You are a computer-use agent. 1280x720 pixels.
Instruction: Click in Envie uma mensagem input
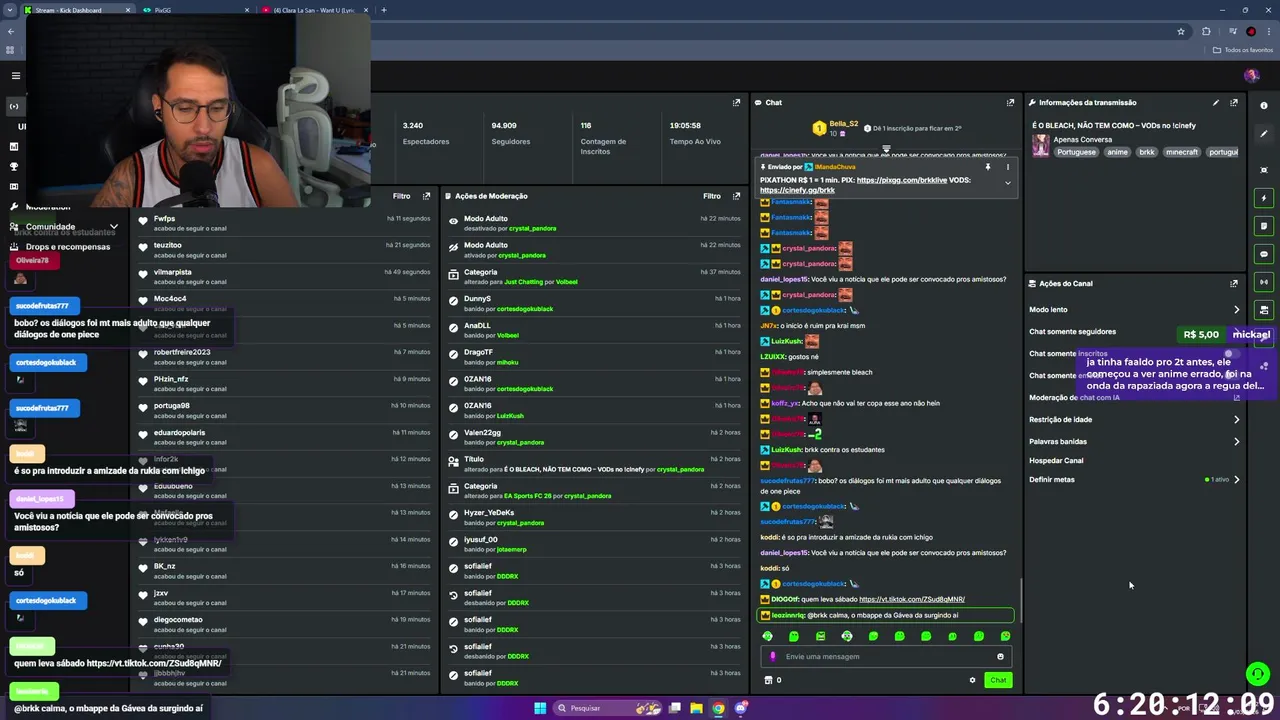click(888, 657)
